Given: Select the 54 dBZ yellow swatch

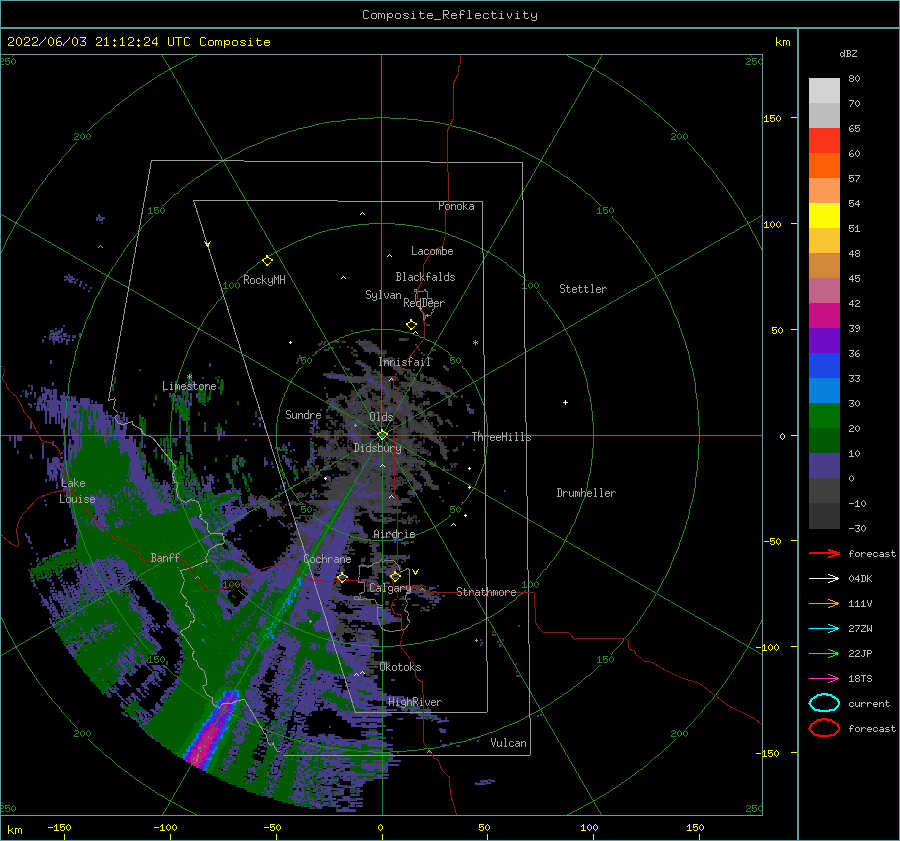Looking at the screenshot, I should (x=824, y=215).
